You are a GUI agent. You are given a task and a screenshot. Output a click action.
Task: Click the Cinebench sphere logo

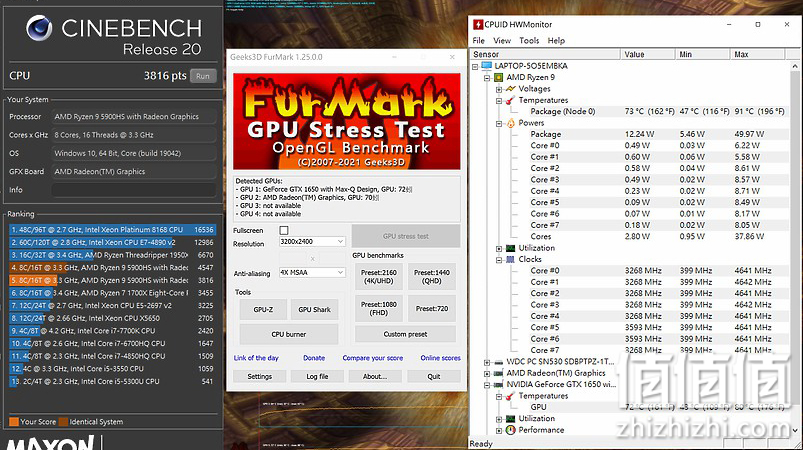(39, 28)
